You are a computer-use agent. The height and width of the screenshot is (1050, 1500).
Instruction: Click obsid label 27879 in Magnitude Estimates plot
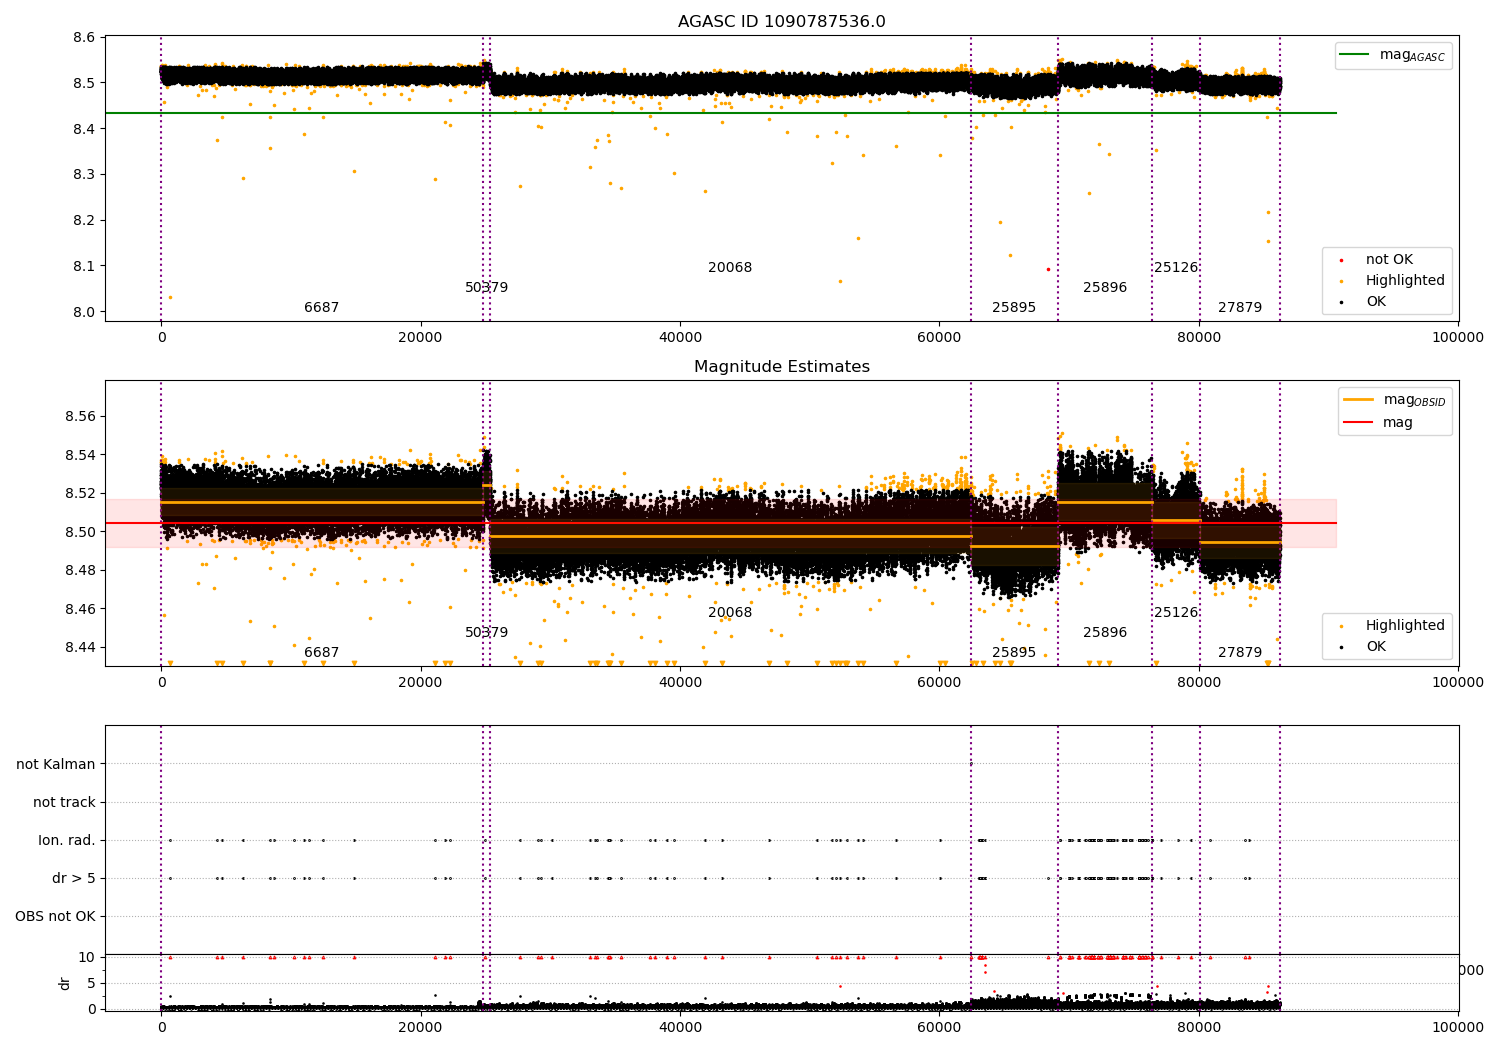tap(1240, 653)
